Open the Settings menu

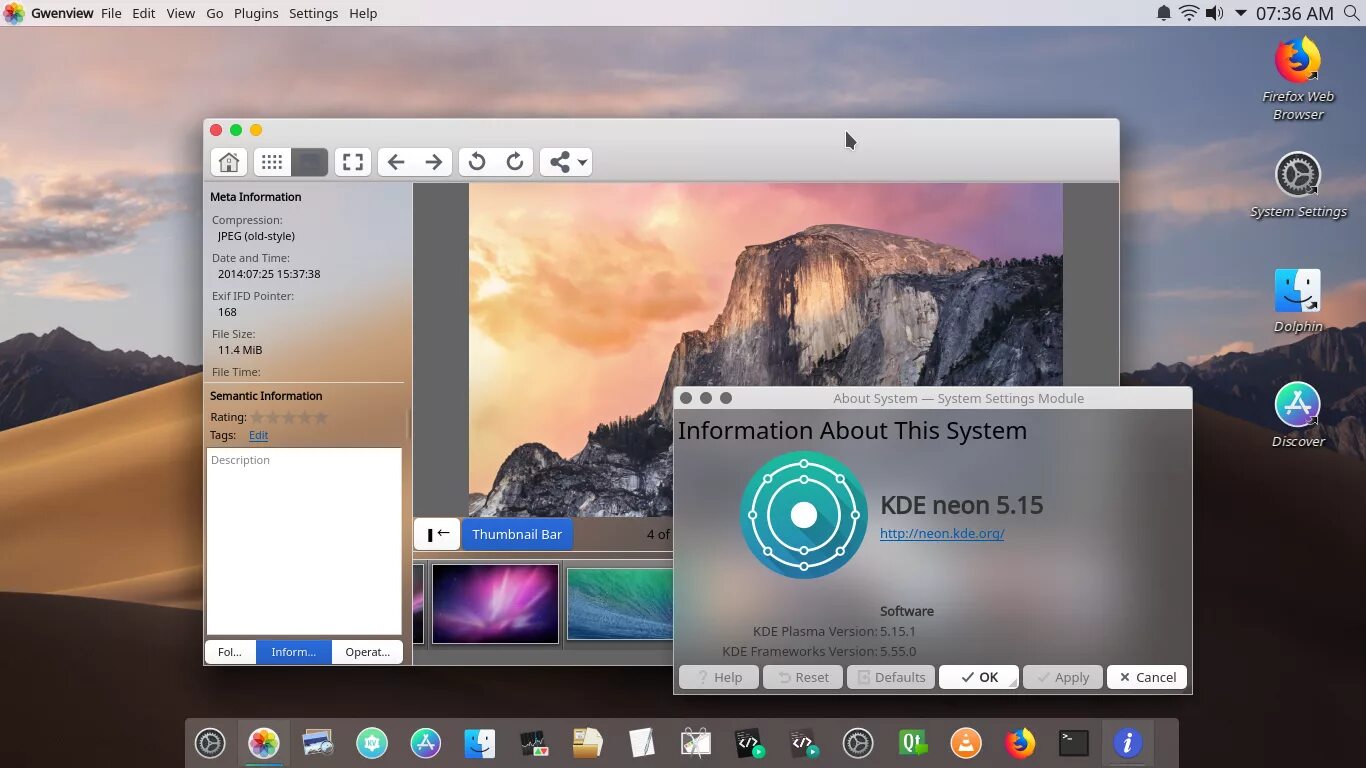coord(314,13)
